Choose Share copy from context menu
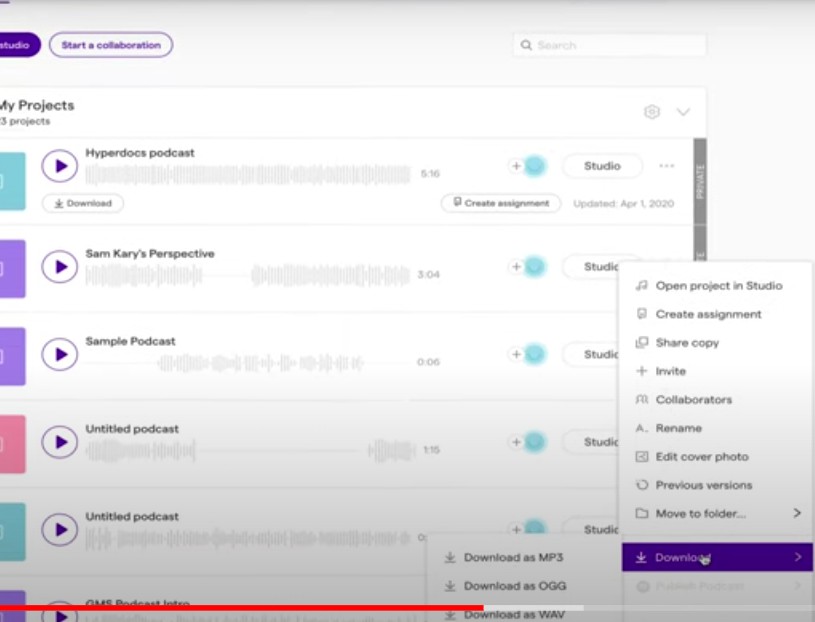The image size is (815, 622). [x=687, y=343]
